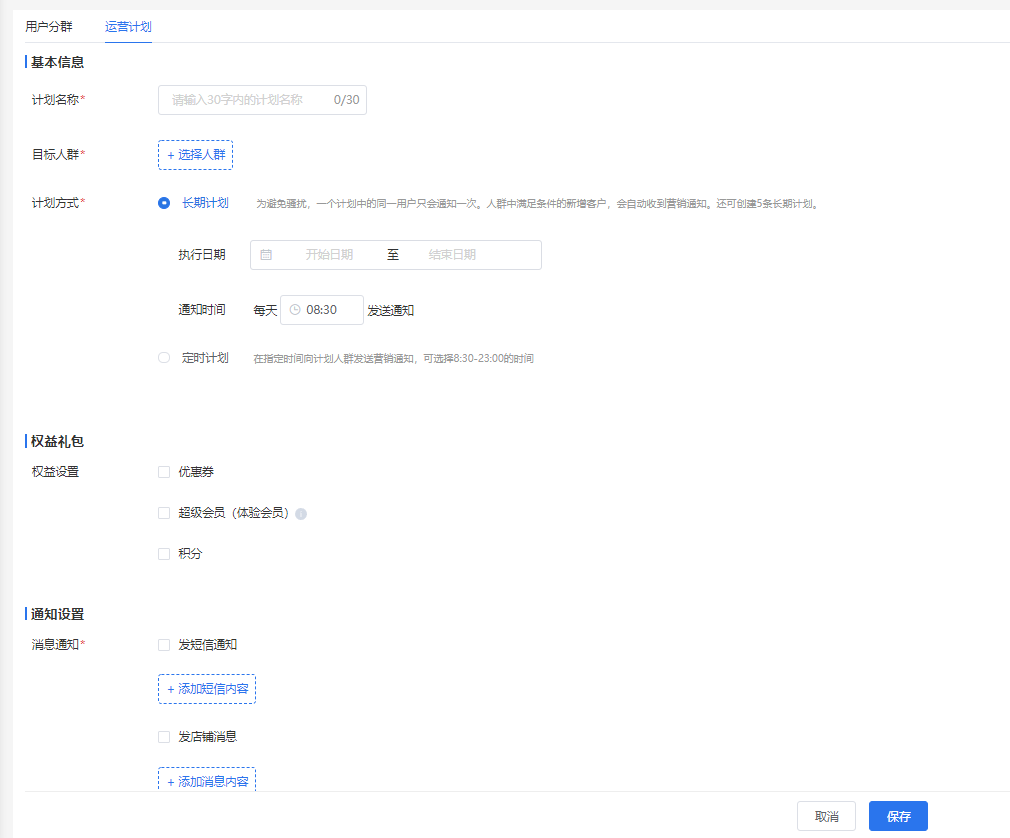Click the calendar icon in date range field

click(266, 254)
